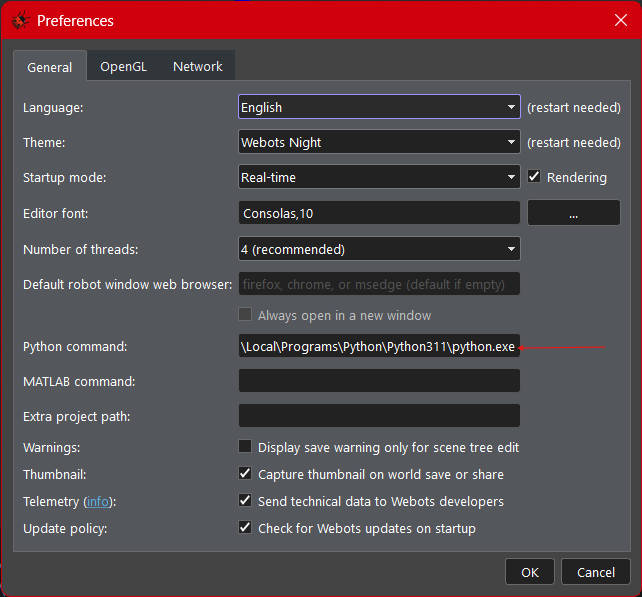Click the Webots ladybug icon in title bar
This screenshot has height=597, width=642.
pyautogui.click(x=19, y=20)
